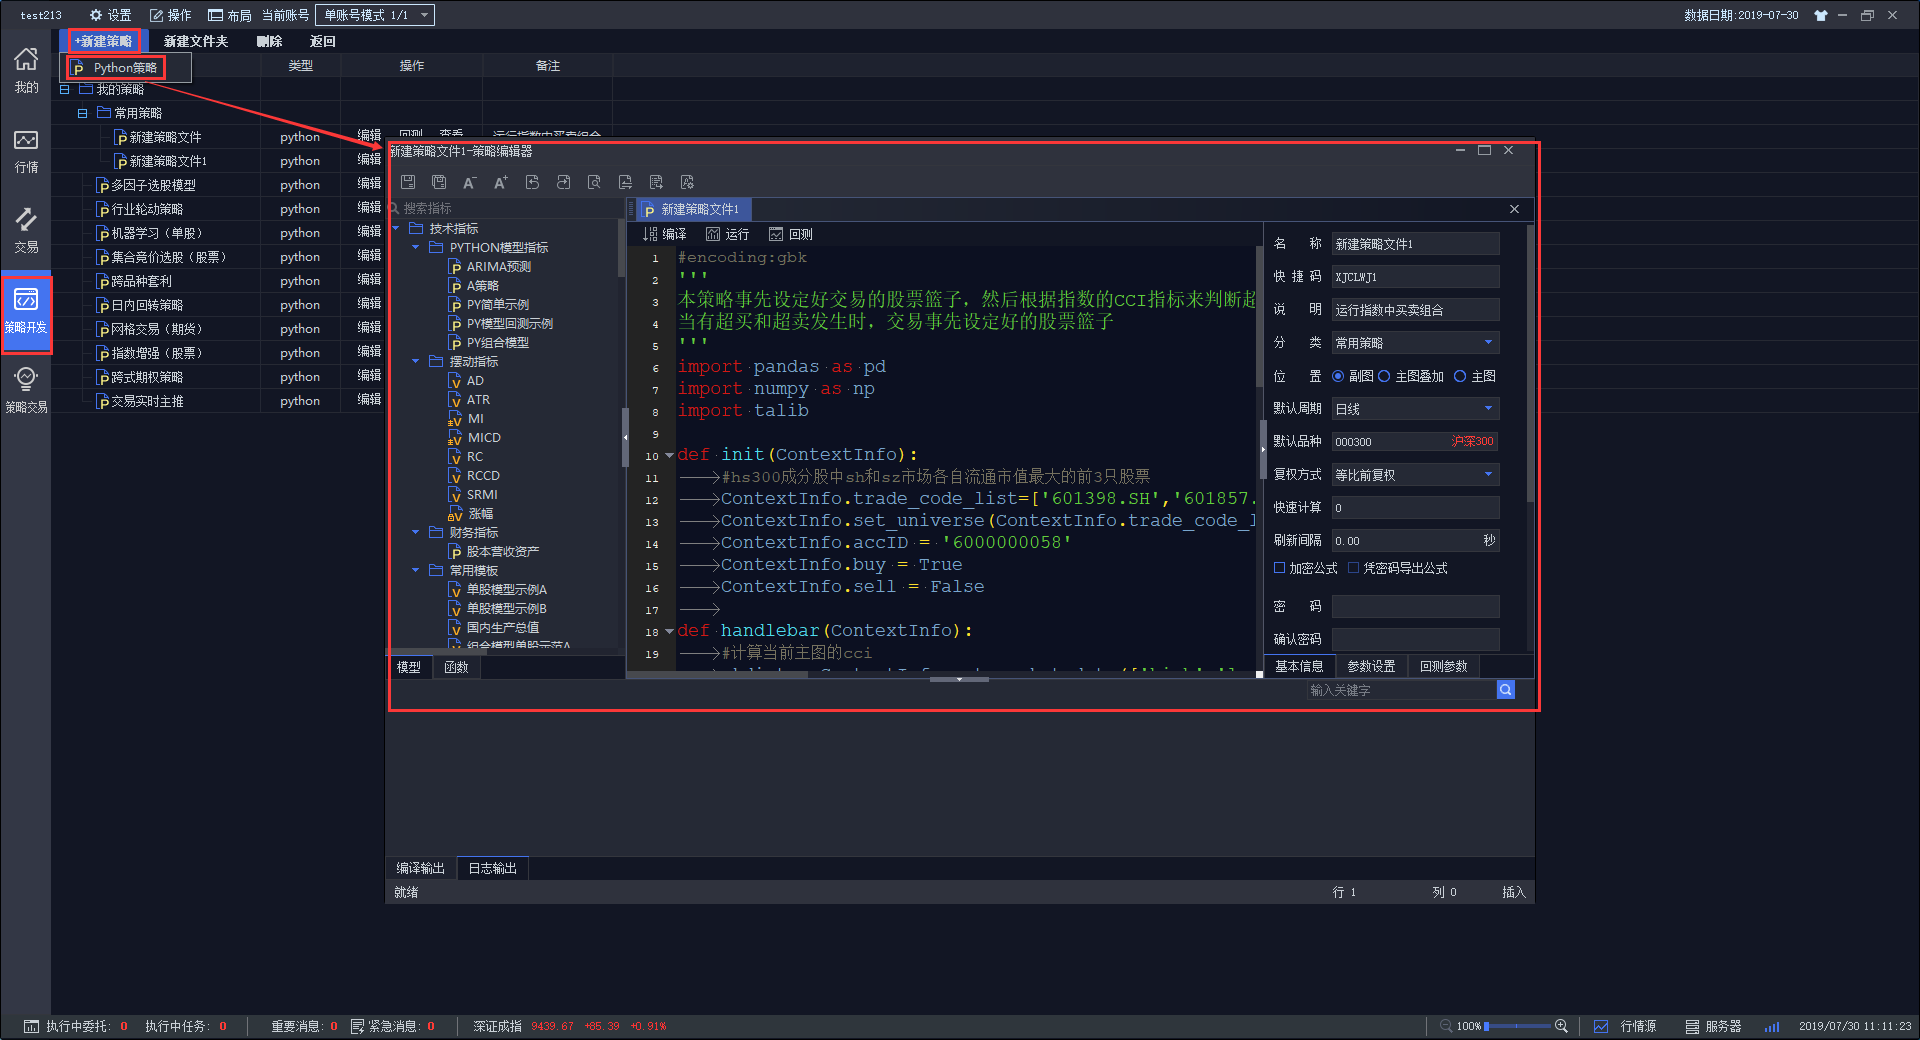Click the zoom slider in status bar

tap(1516, 1026)
